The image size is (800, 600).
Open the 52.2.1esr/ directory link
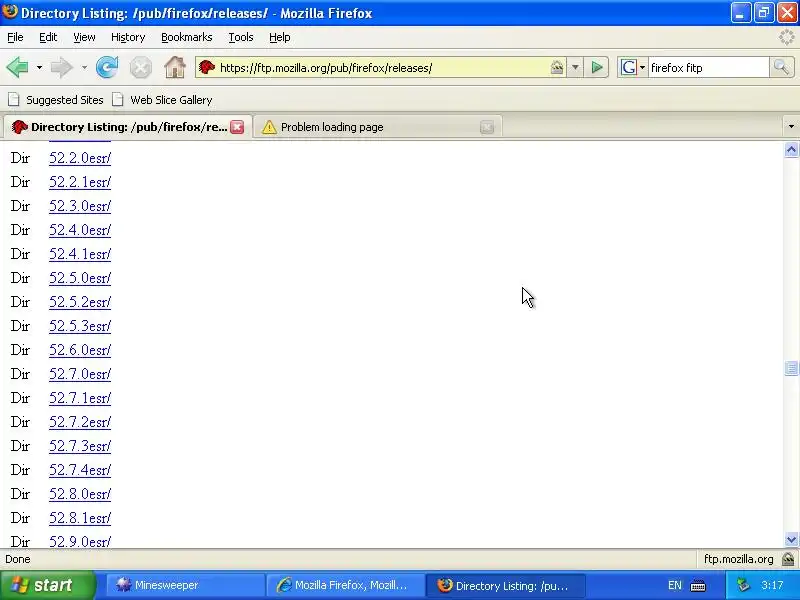pyautogui.click(x=80, y=182)
